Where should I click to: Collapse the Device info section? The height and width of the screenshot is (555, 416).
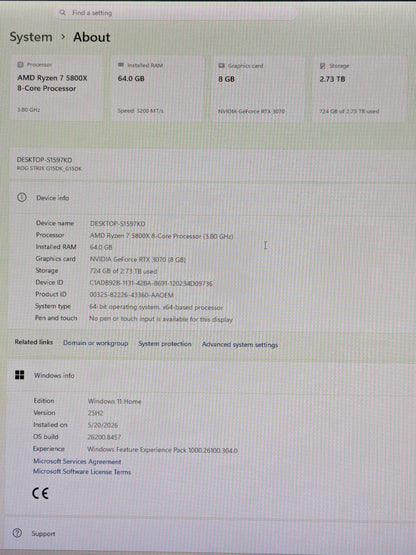[212, 198]
